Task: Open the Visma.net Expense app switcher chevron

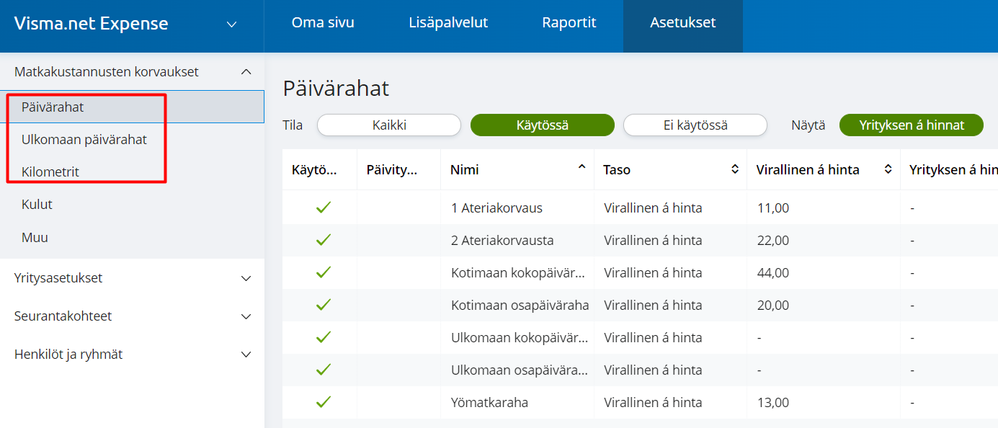Action: coord(232,25)
